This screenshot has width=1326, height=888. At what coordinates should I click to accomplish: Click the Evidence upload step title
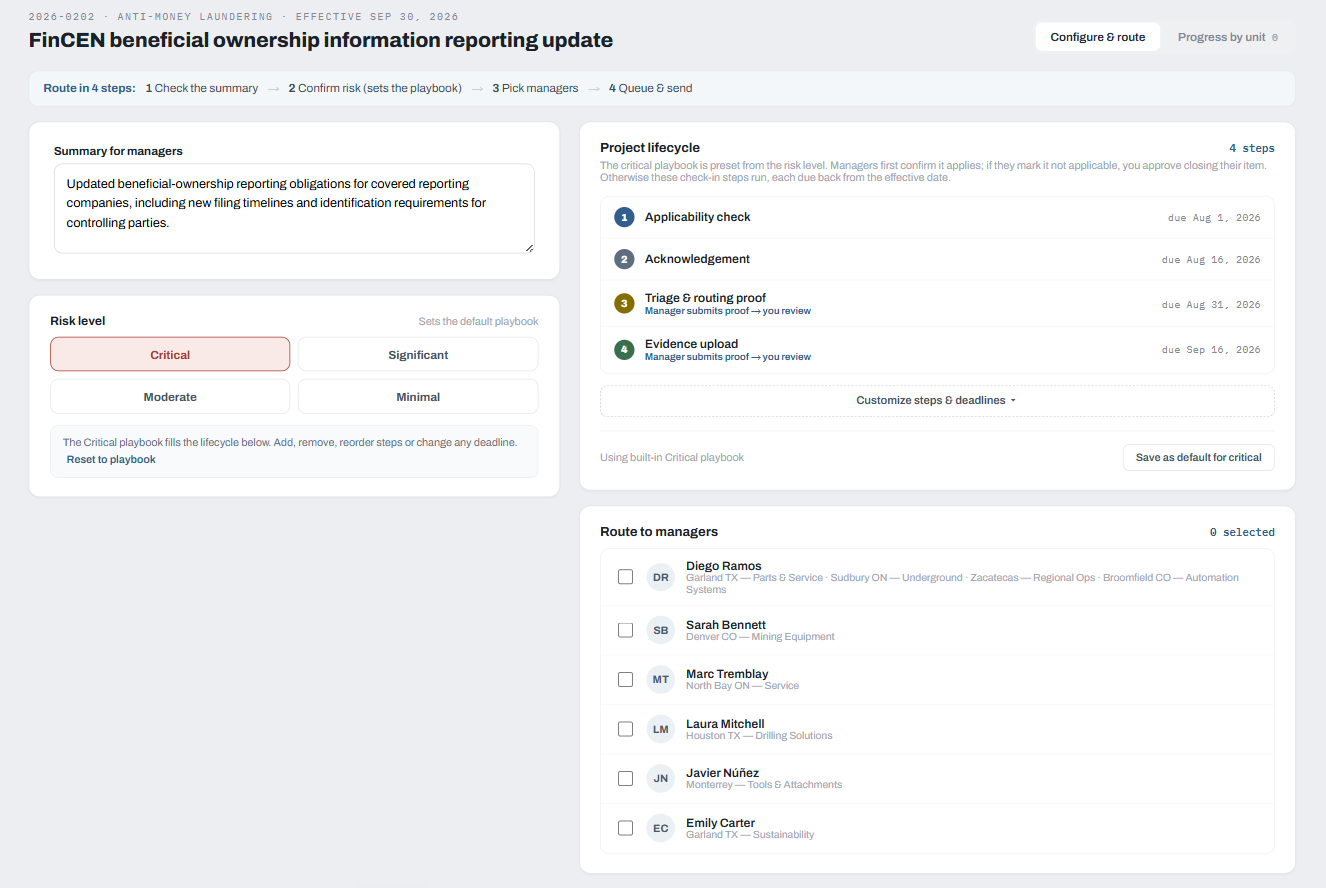click(x=691, y=344)
